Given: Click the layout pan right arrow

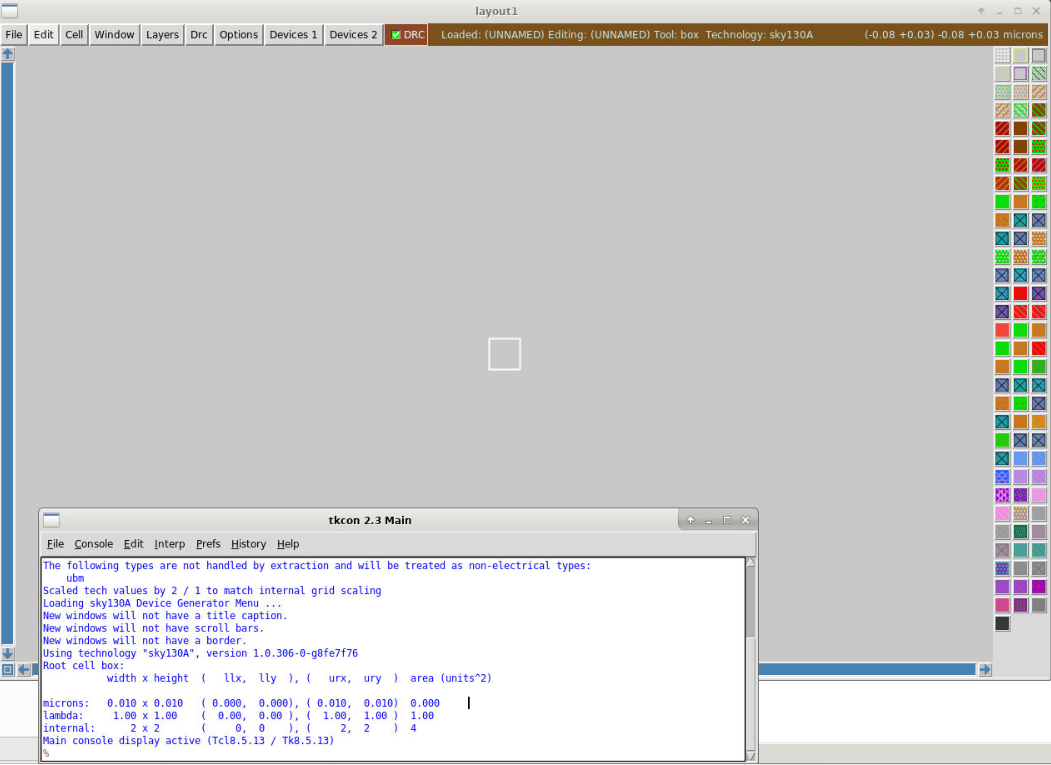Looking at the screenshot, I should click(x=985, y=669).
